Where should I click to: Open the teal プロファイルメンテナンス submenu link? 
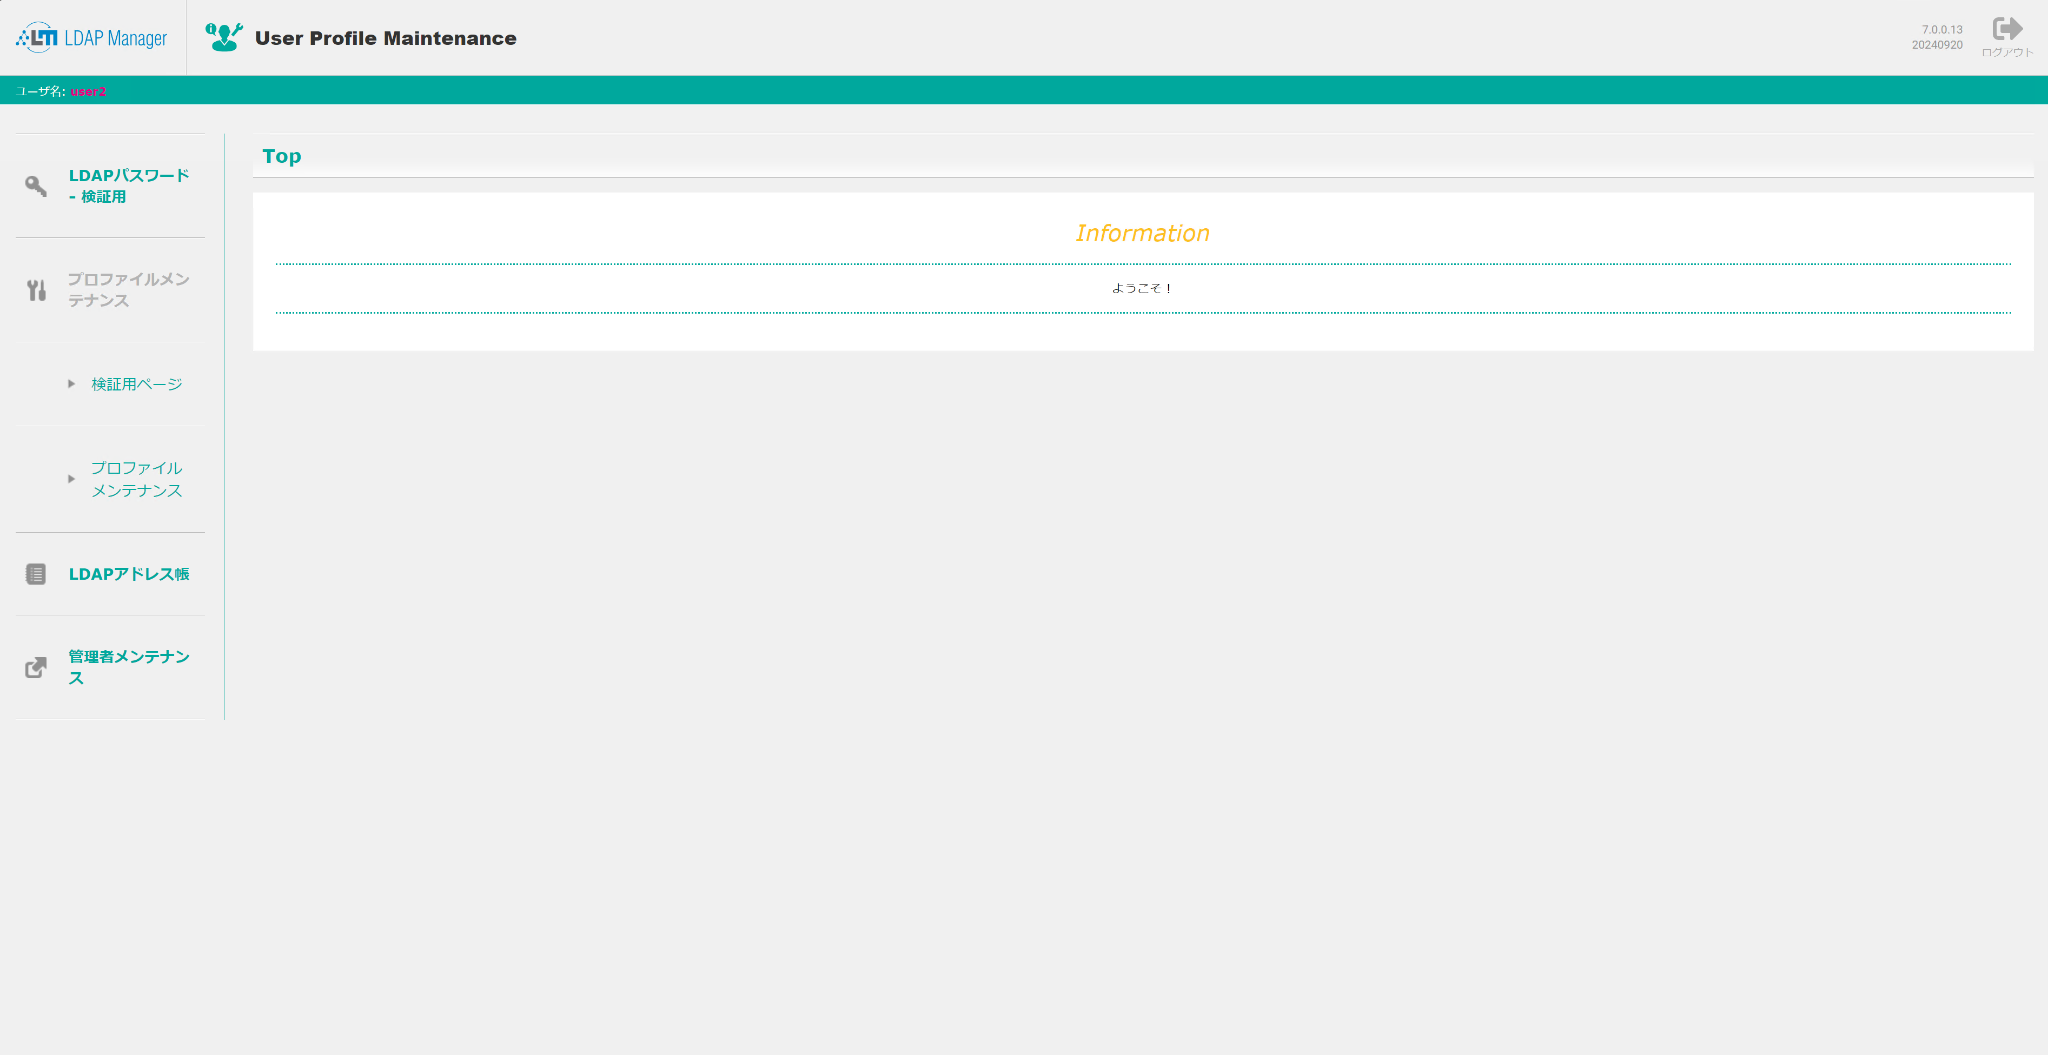(x=137, y=479)
